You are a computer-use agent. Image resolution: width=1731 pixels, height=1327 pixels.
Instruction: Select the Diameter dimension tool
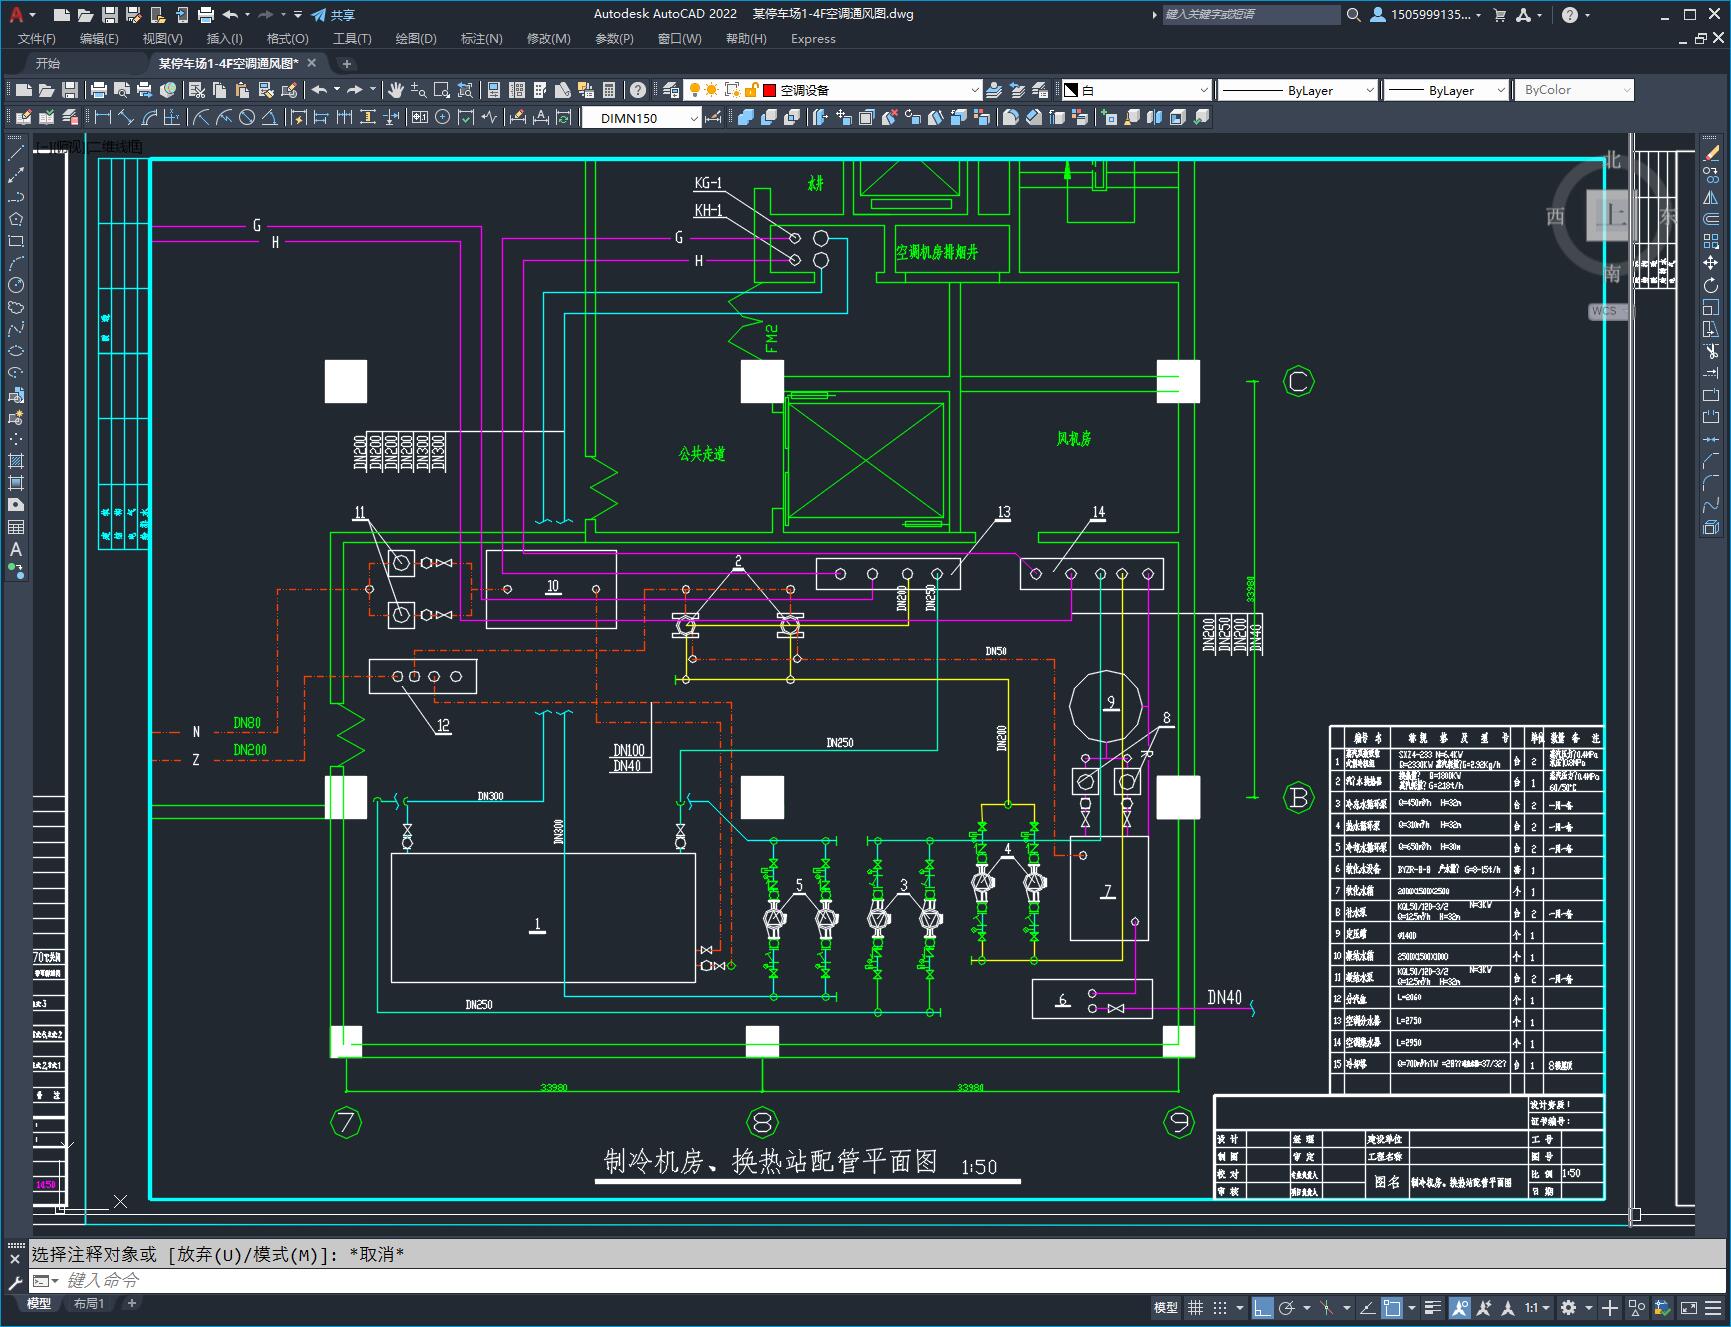pyautogui.click(x=247, y=118)
